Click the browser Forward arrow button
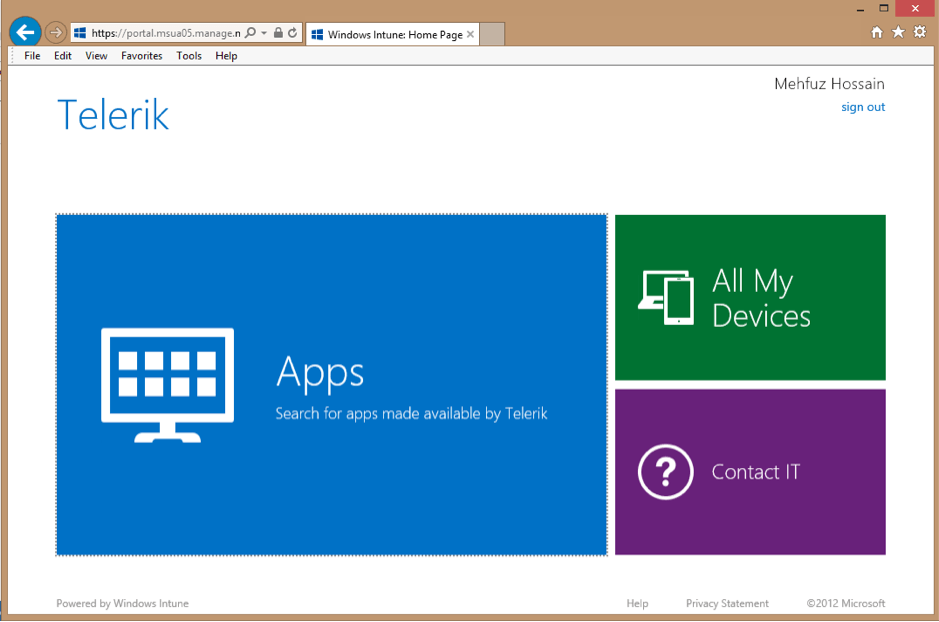The image size is (939, 622). coord(56,33)
